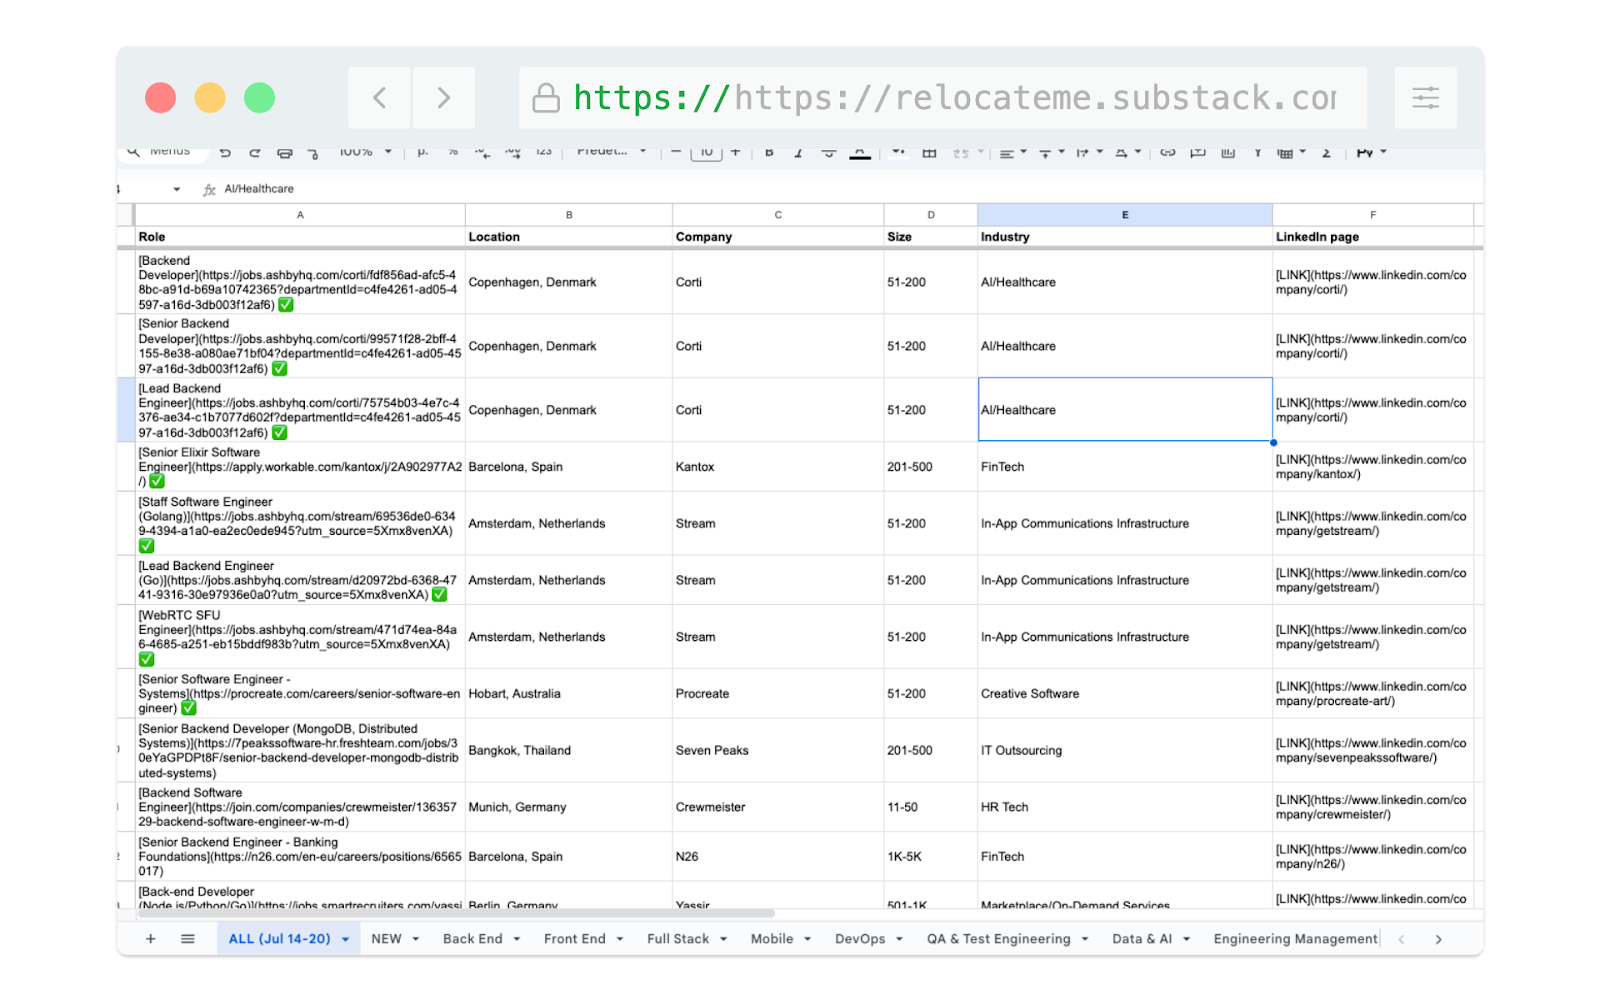This screenshot has width=1600, height=1000.
Task: Decrease font size with minus button
Action: pos(677,152)
